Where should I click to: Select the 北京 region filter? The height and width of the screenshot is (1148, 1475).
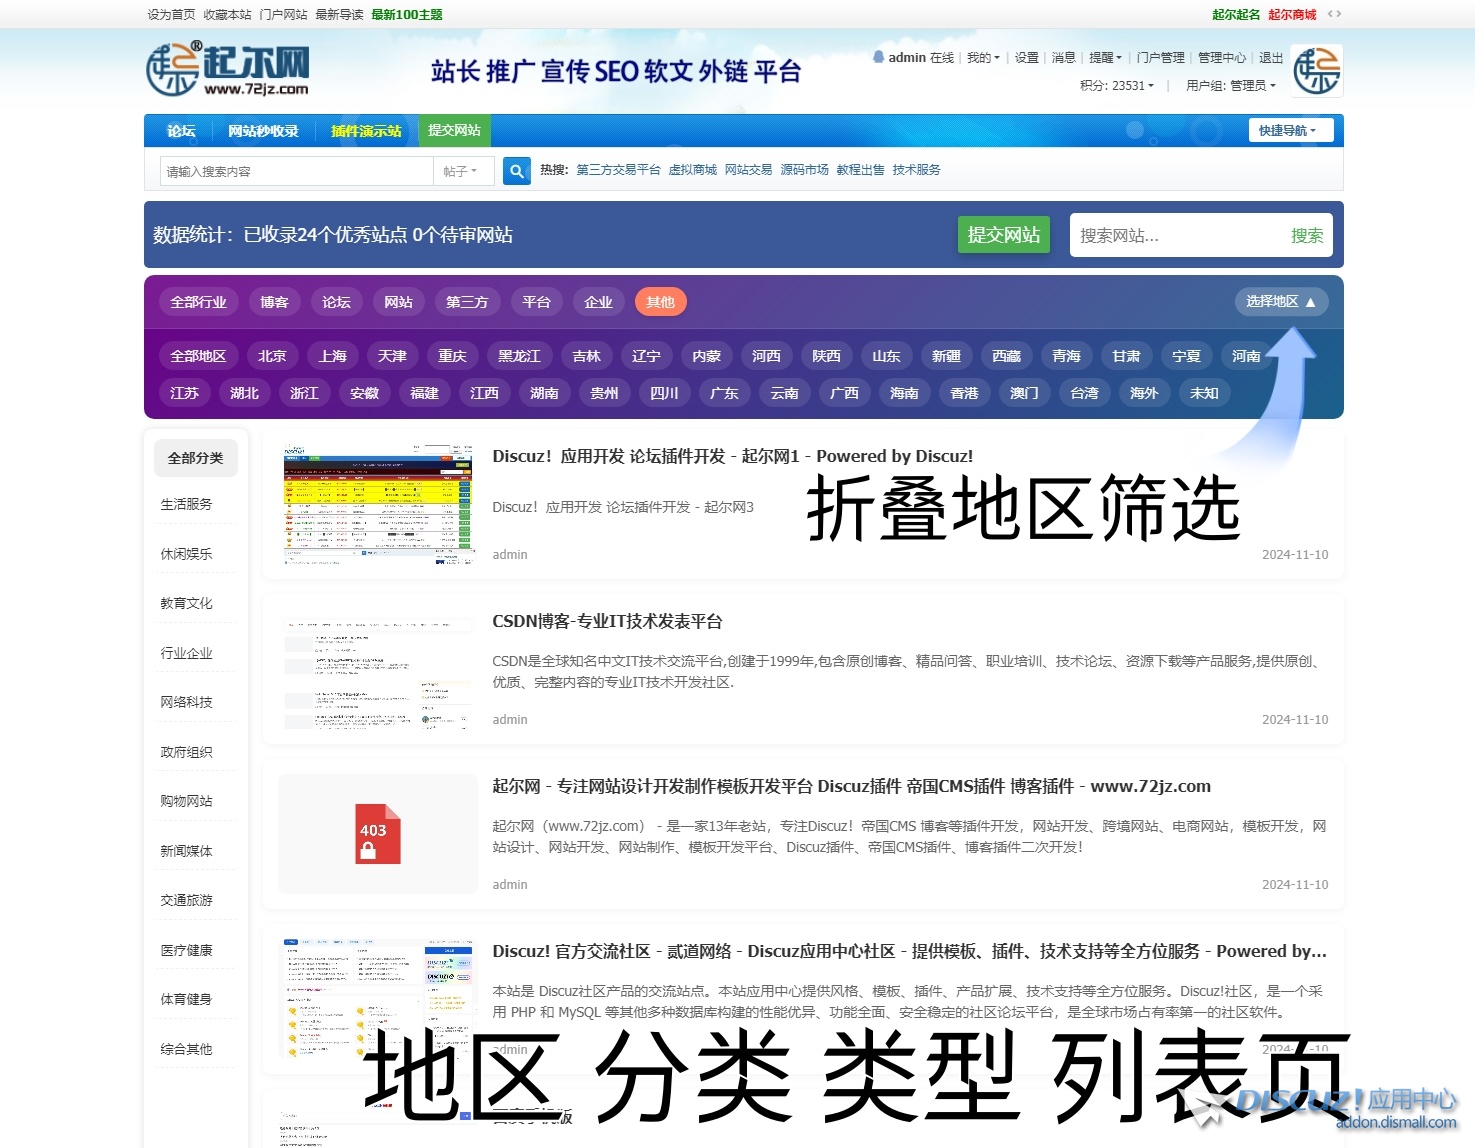click(272, 356)
